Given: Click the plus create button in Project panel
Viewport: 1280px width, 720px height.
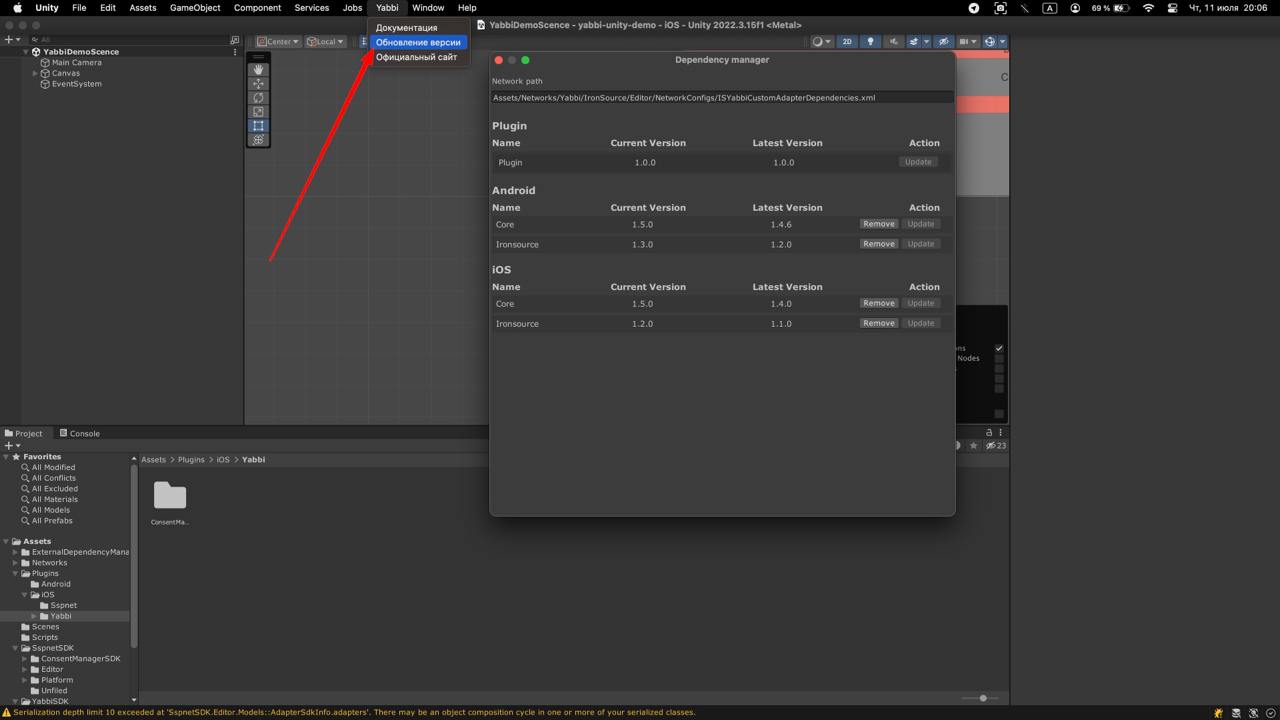Looking at the screenshot, I should (9, 446).
